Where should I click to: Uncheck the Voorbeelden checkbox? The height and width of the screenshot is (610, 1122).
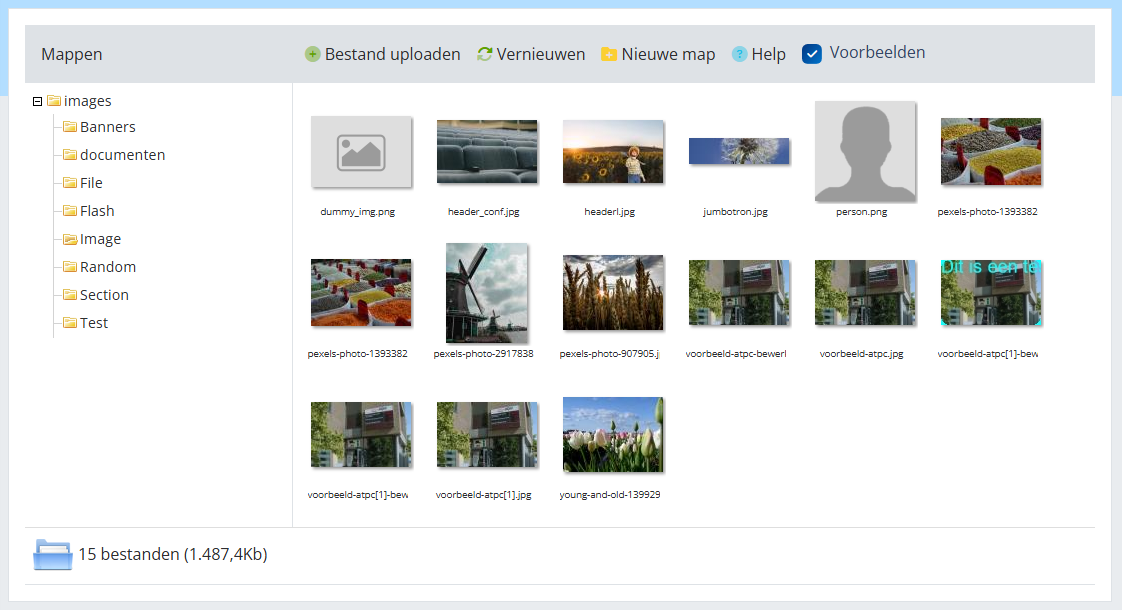[812, 54]
